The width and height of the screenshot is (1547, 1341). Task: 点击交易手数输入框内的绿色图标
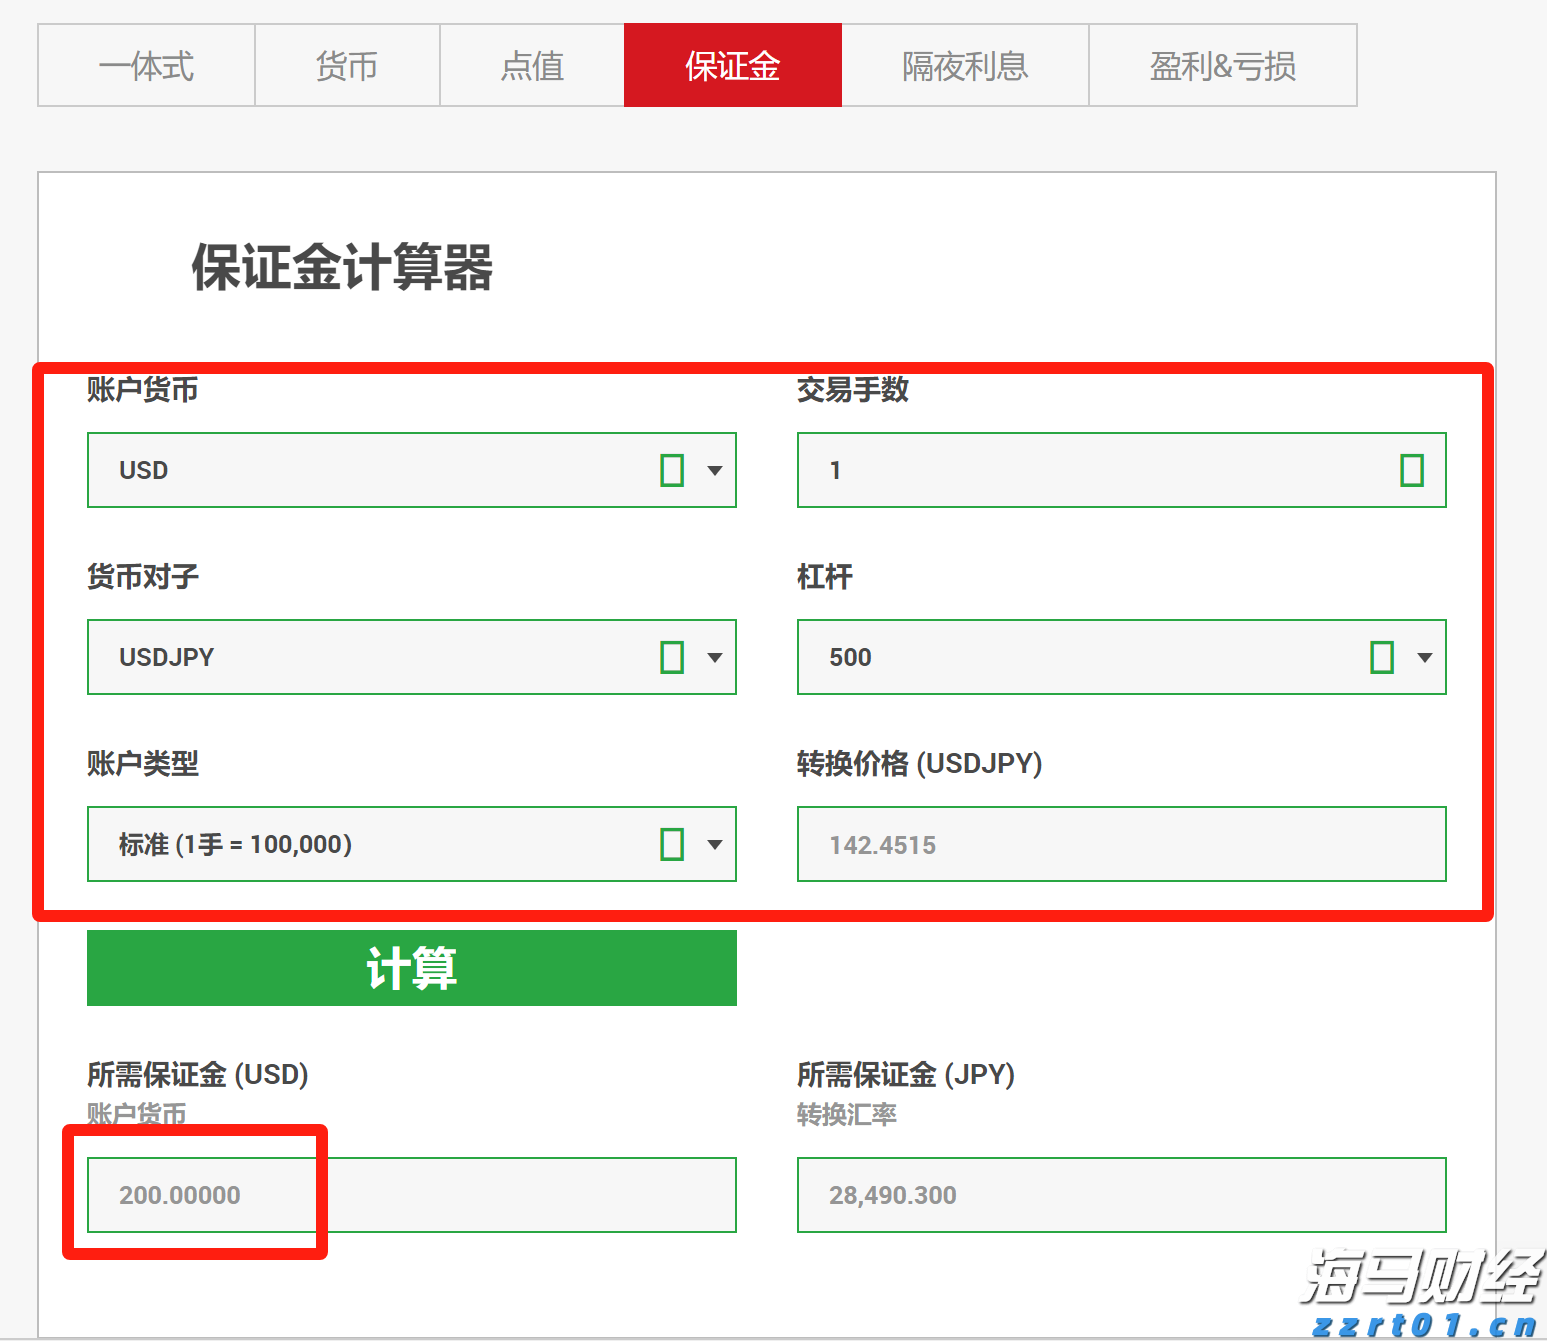(x=1412, y=470)
